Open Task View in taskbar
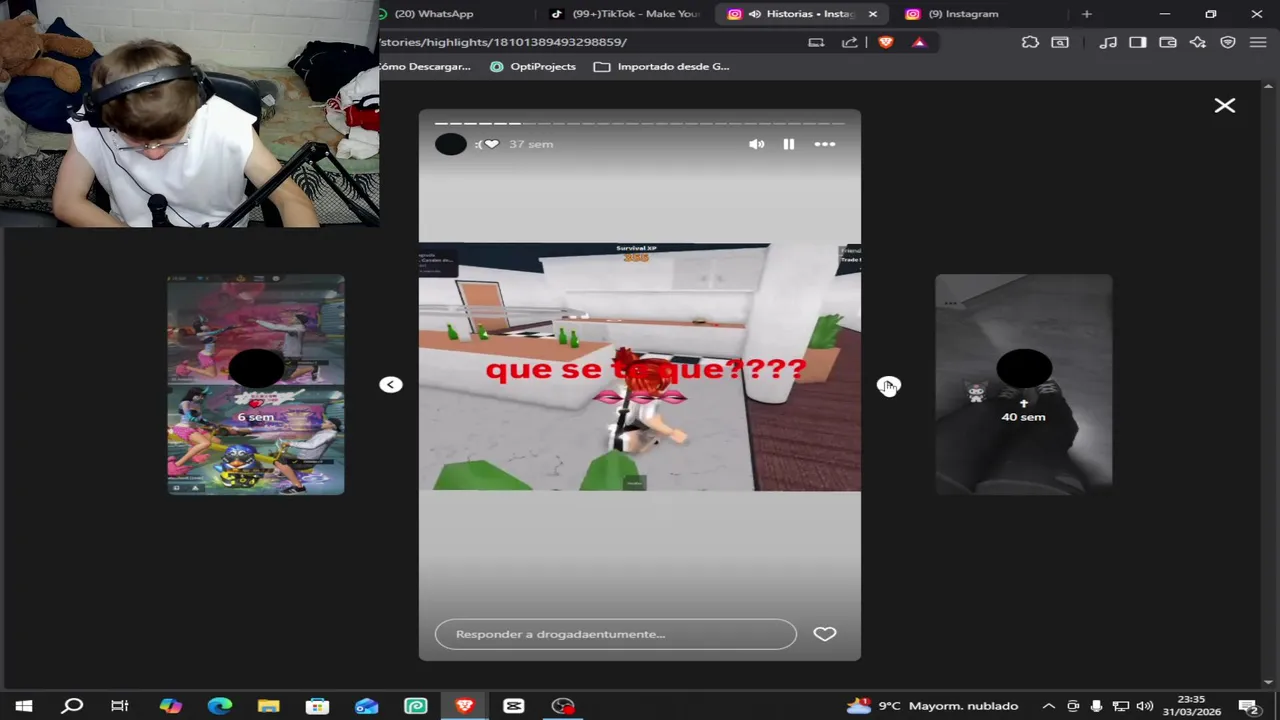 pos(120,706)
